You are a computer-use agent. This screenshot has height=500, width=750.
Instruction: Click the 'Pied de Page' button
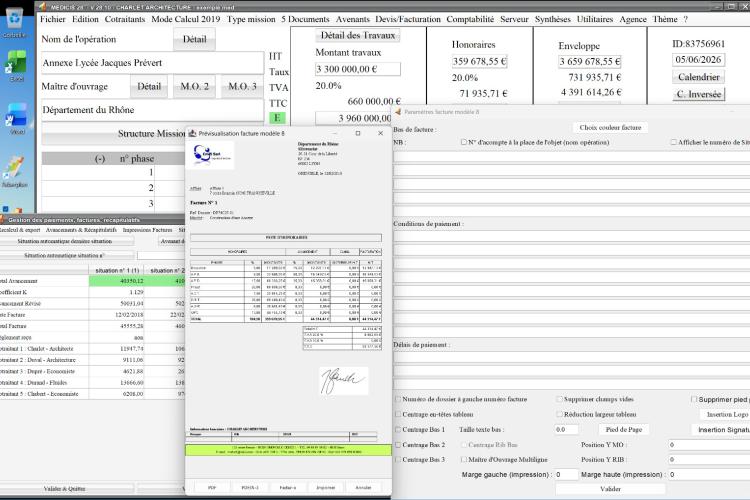[x=624, y=430]
